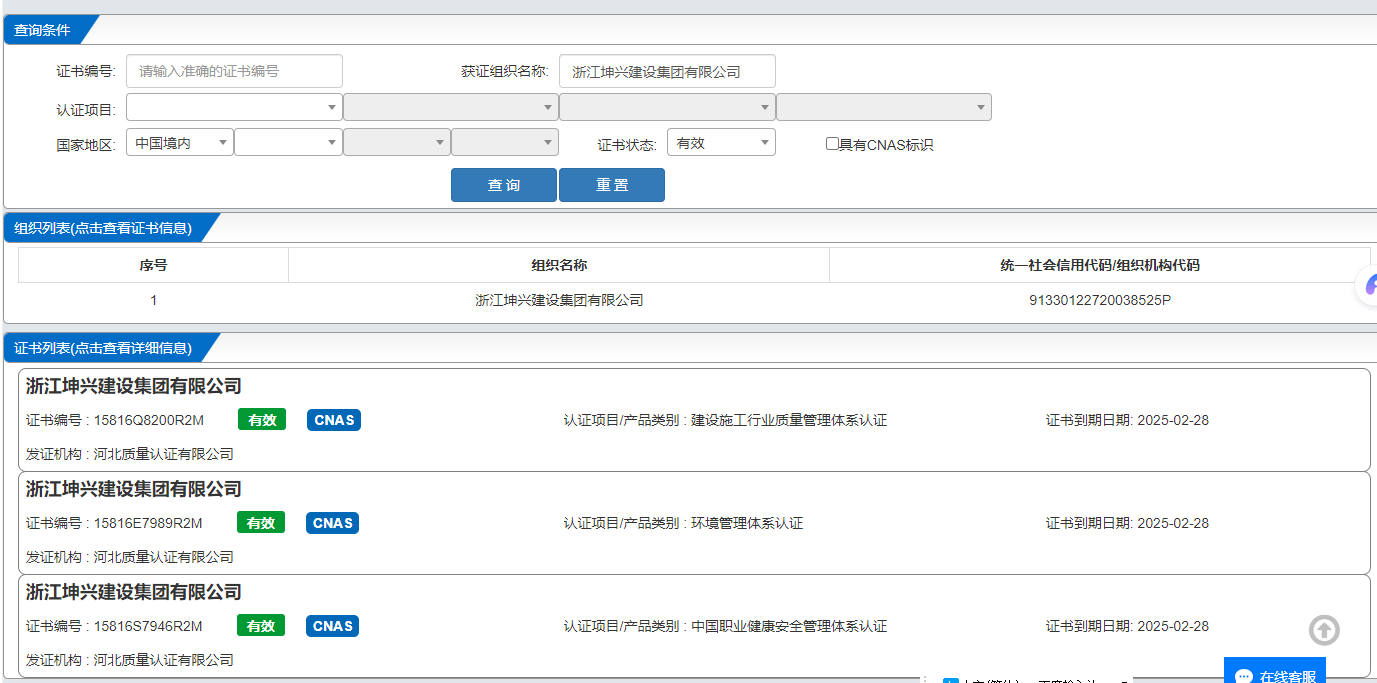Open the 在线客服 chat widget
Image resolution: width=1377 pixels, height=683 pixels.
1275,671
